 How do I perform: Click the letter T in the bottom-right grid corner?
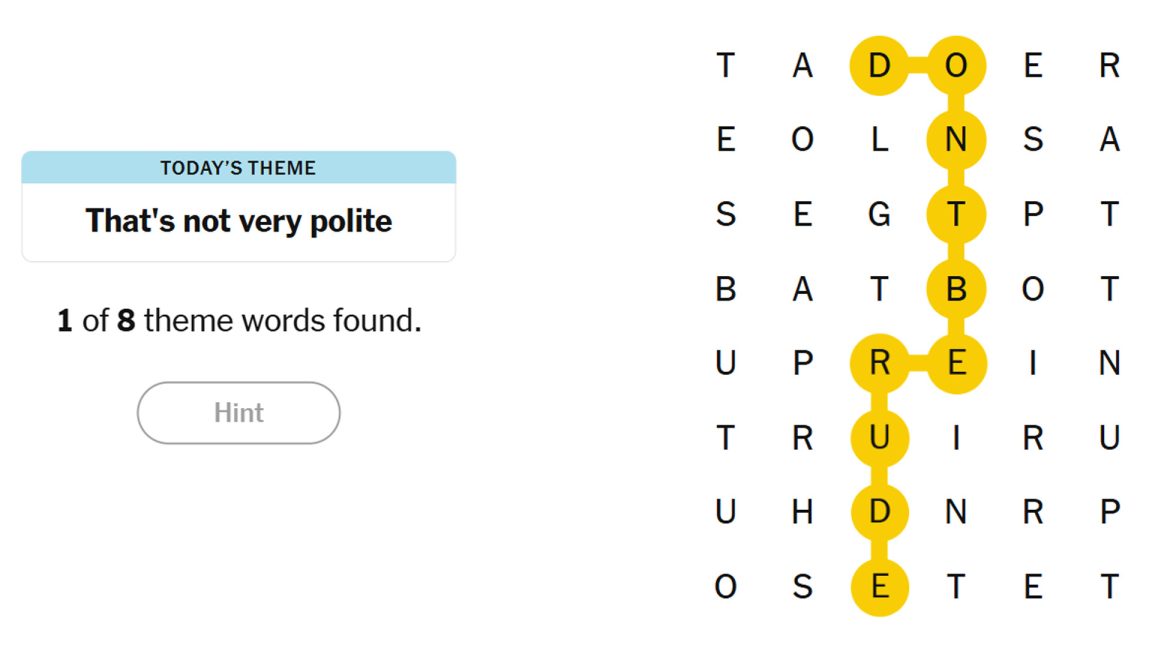click(x=1110, y=586)
